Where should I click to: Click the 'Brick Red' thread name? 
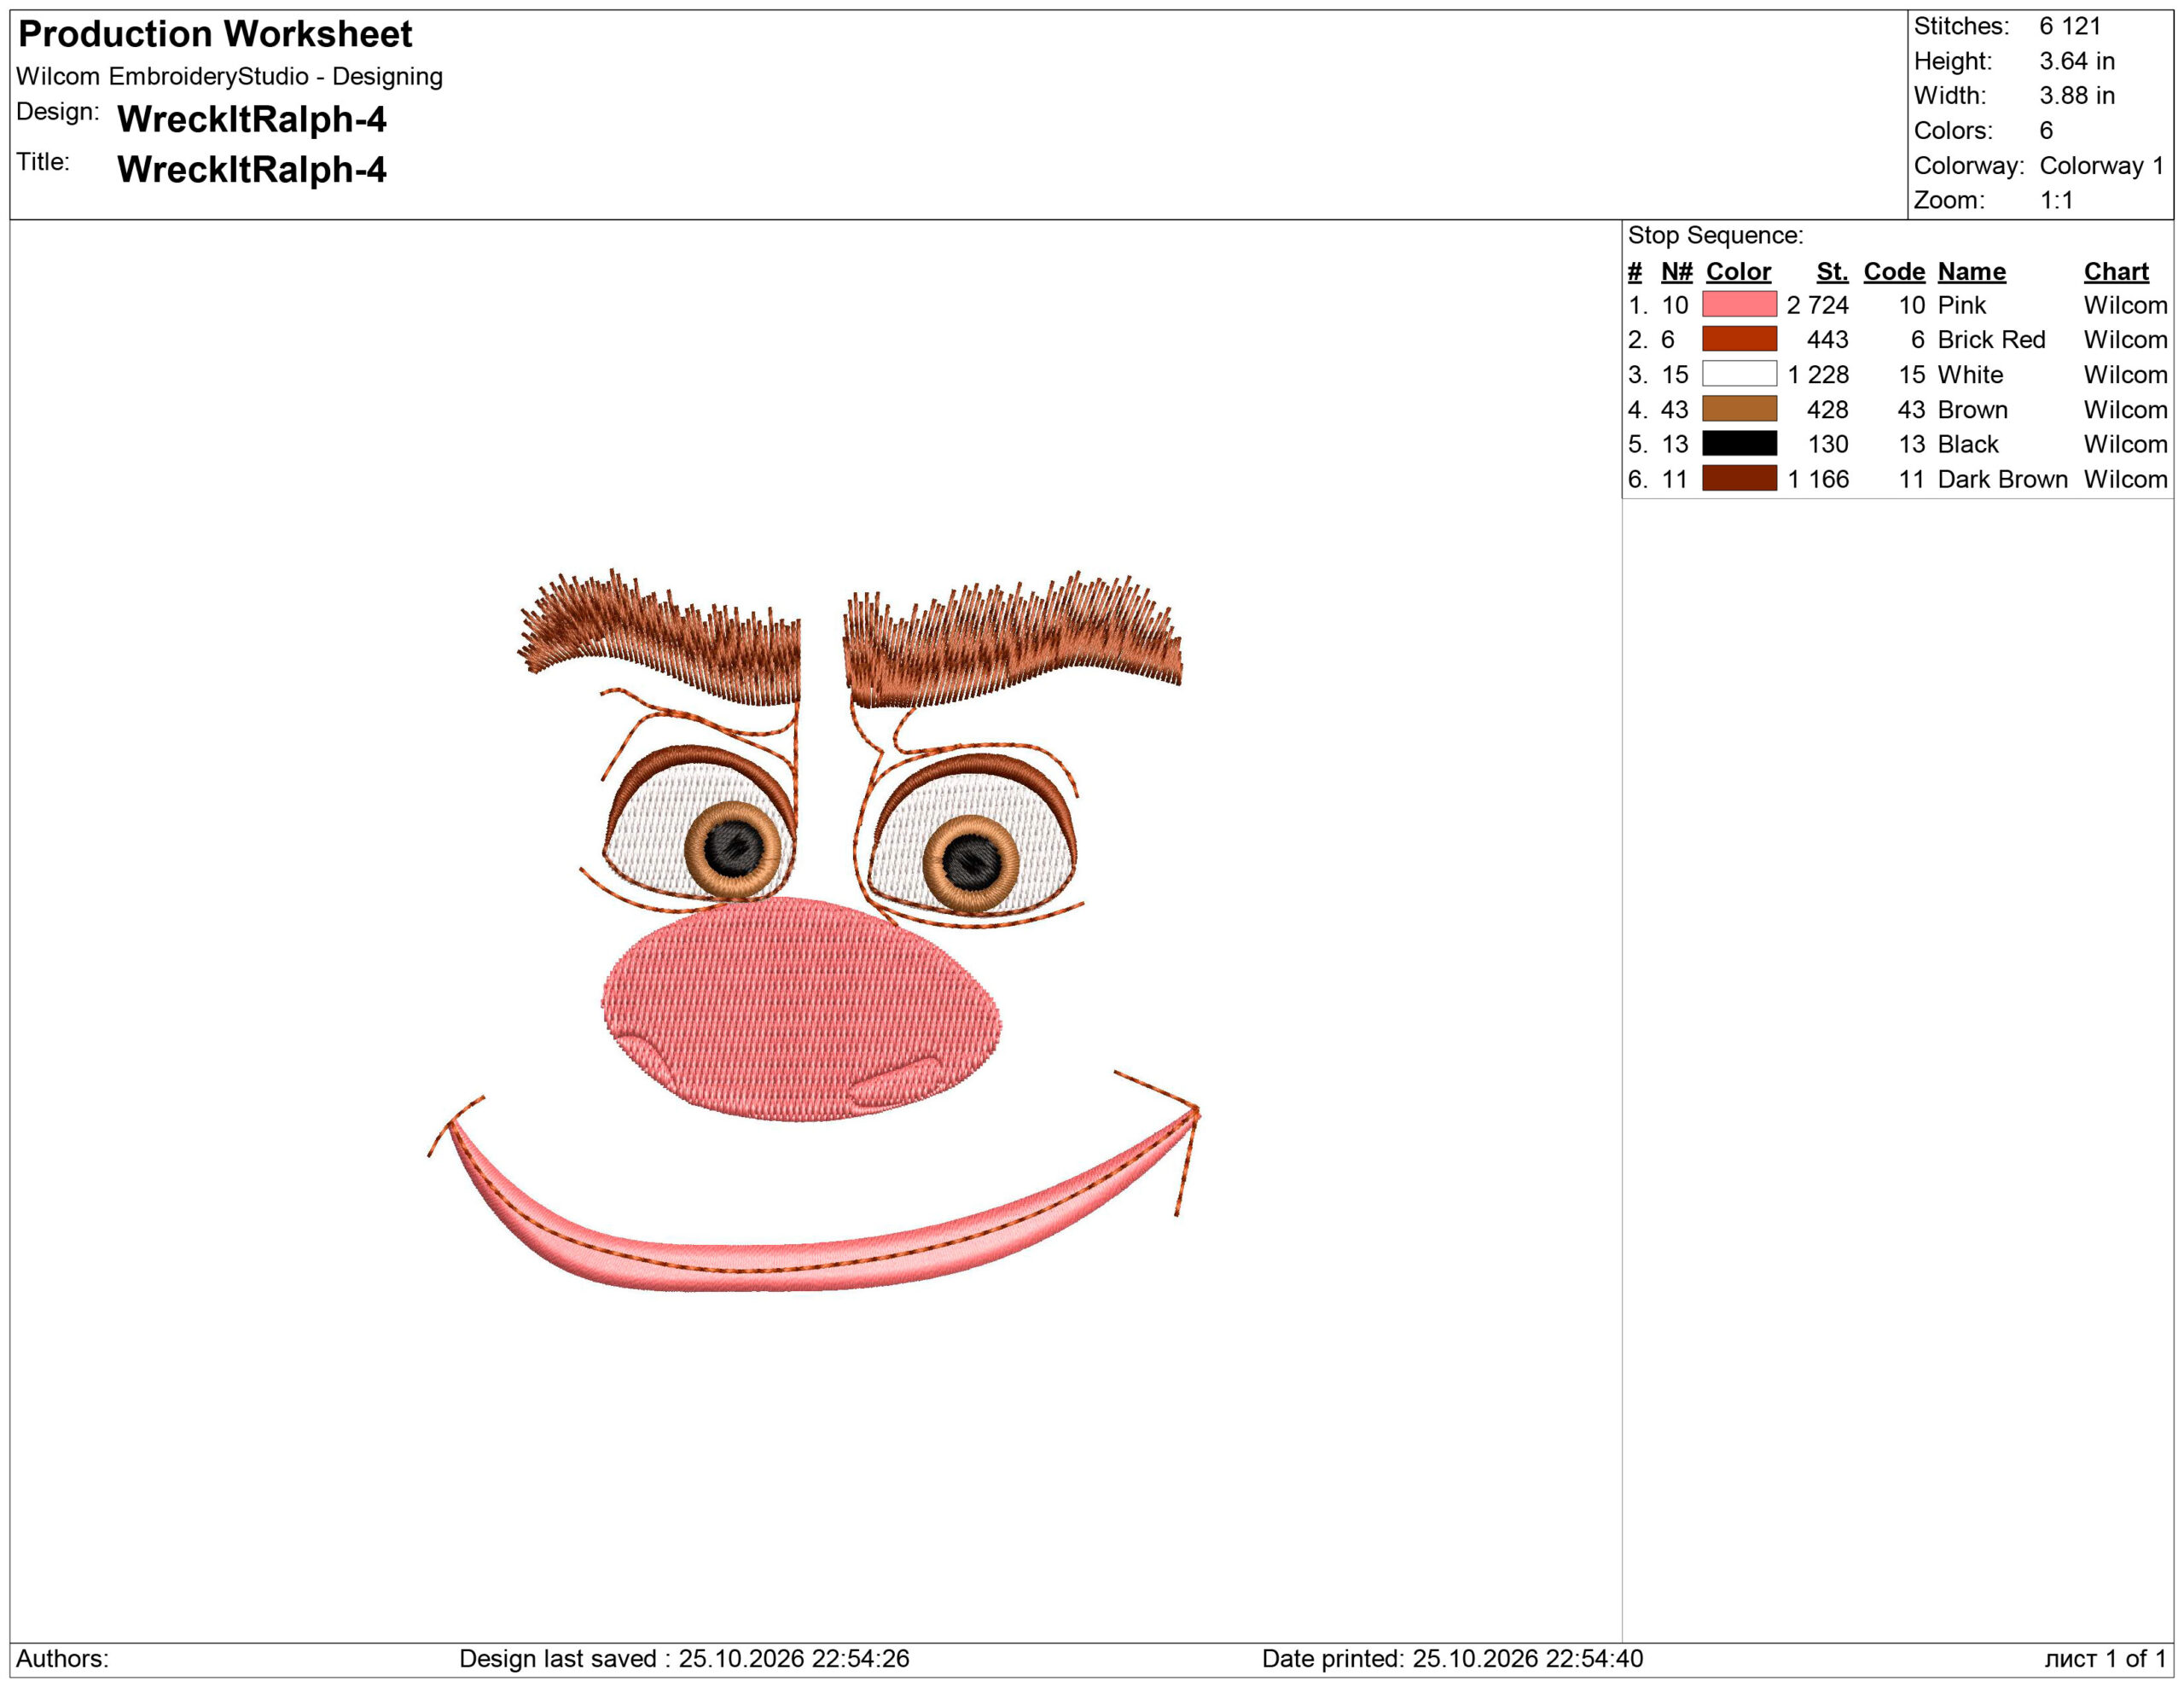1991,339
